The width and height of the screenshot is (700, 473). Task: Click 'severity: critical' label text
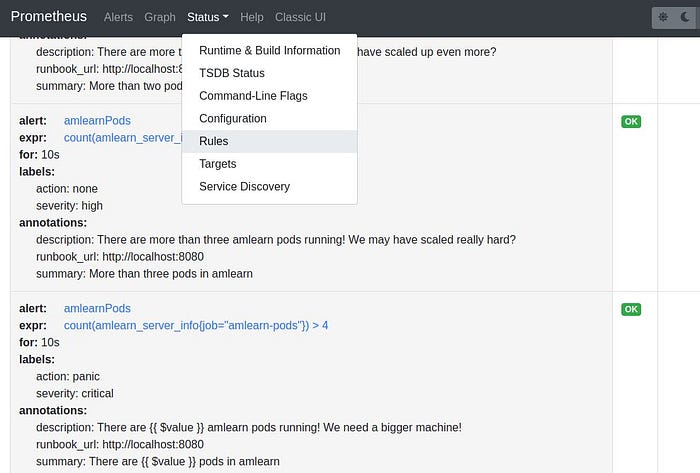(x=75, y=394)
